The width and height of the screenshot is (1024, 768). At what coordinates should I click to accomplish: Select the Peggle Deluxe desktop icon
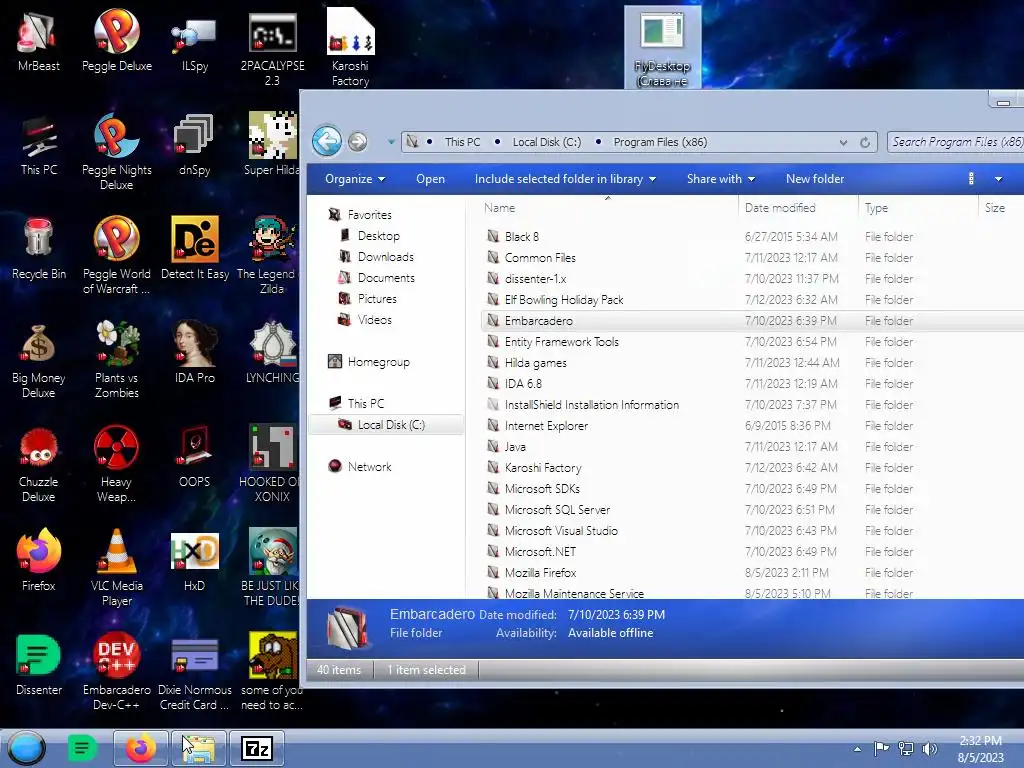117,42
